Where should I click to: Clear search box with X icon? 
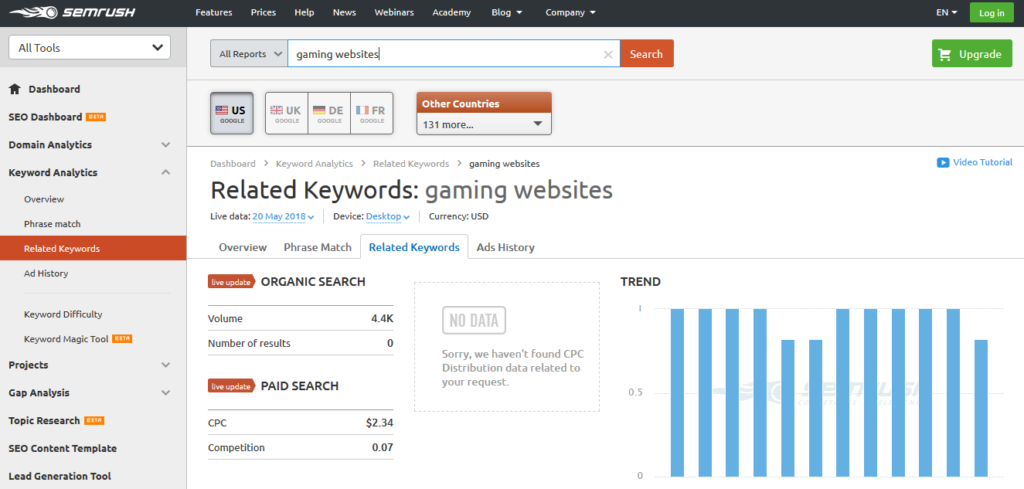(x=608, y=55)
